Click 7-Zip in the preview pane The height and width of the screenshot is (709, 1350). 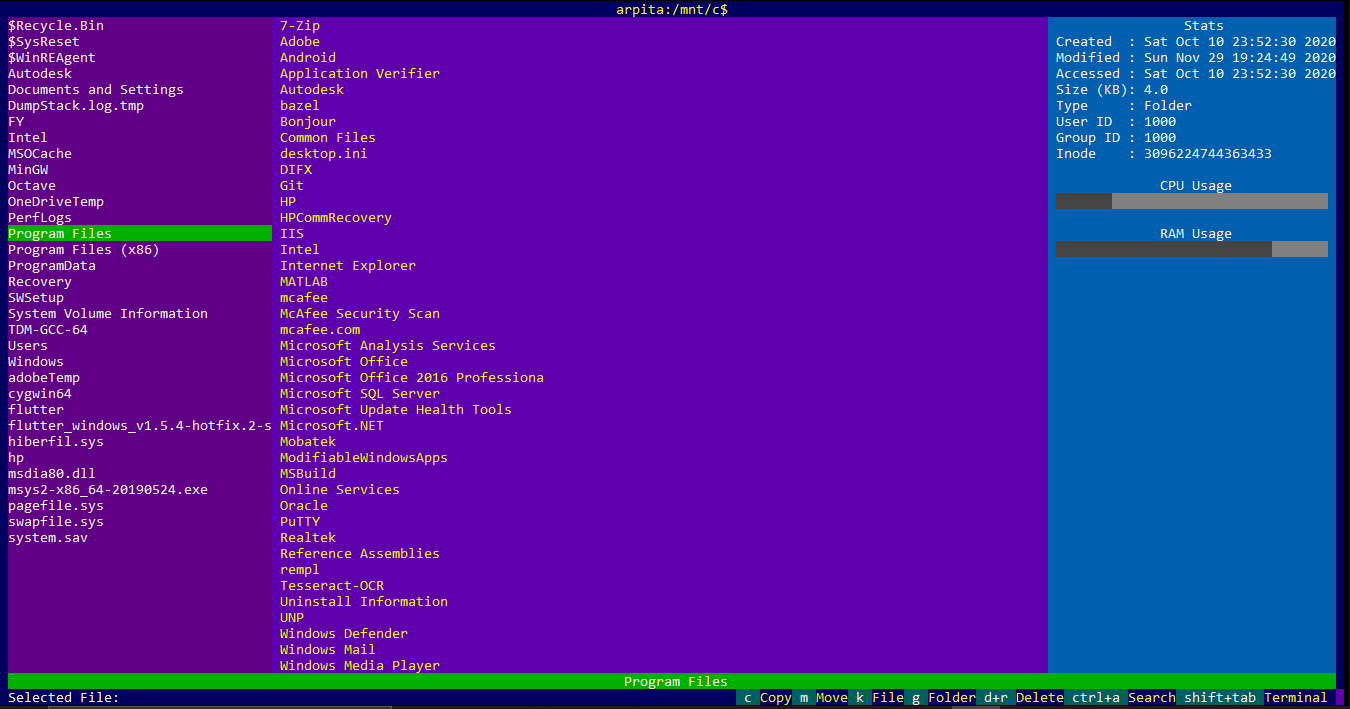[x=300, y=25]
